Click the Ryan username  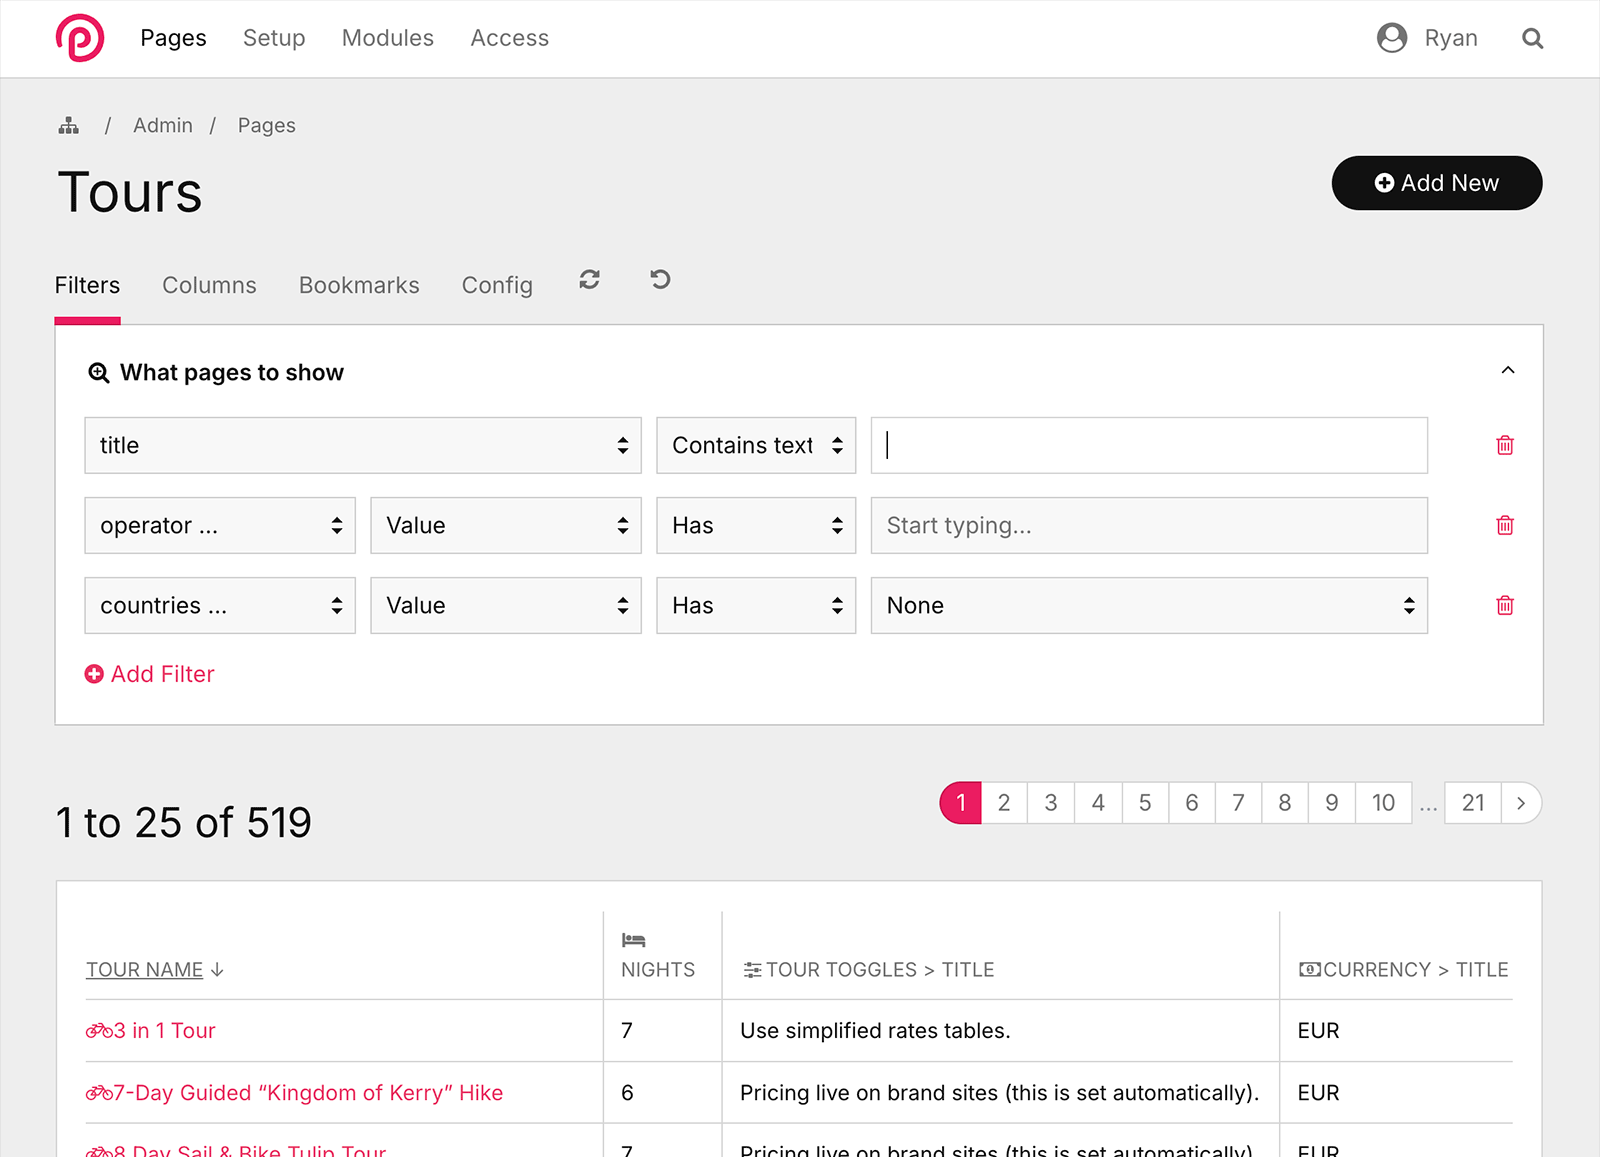pos(1451,38)
